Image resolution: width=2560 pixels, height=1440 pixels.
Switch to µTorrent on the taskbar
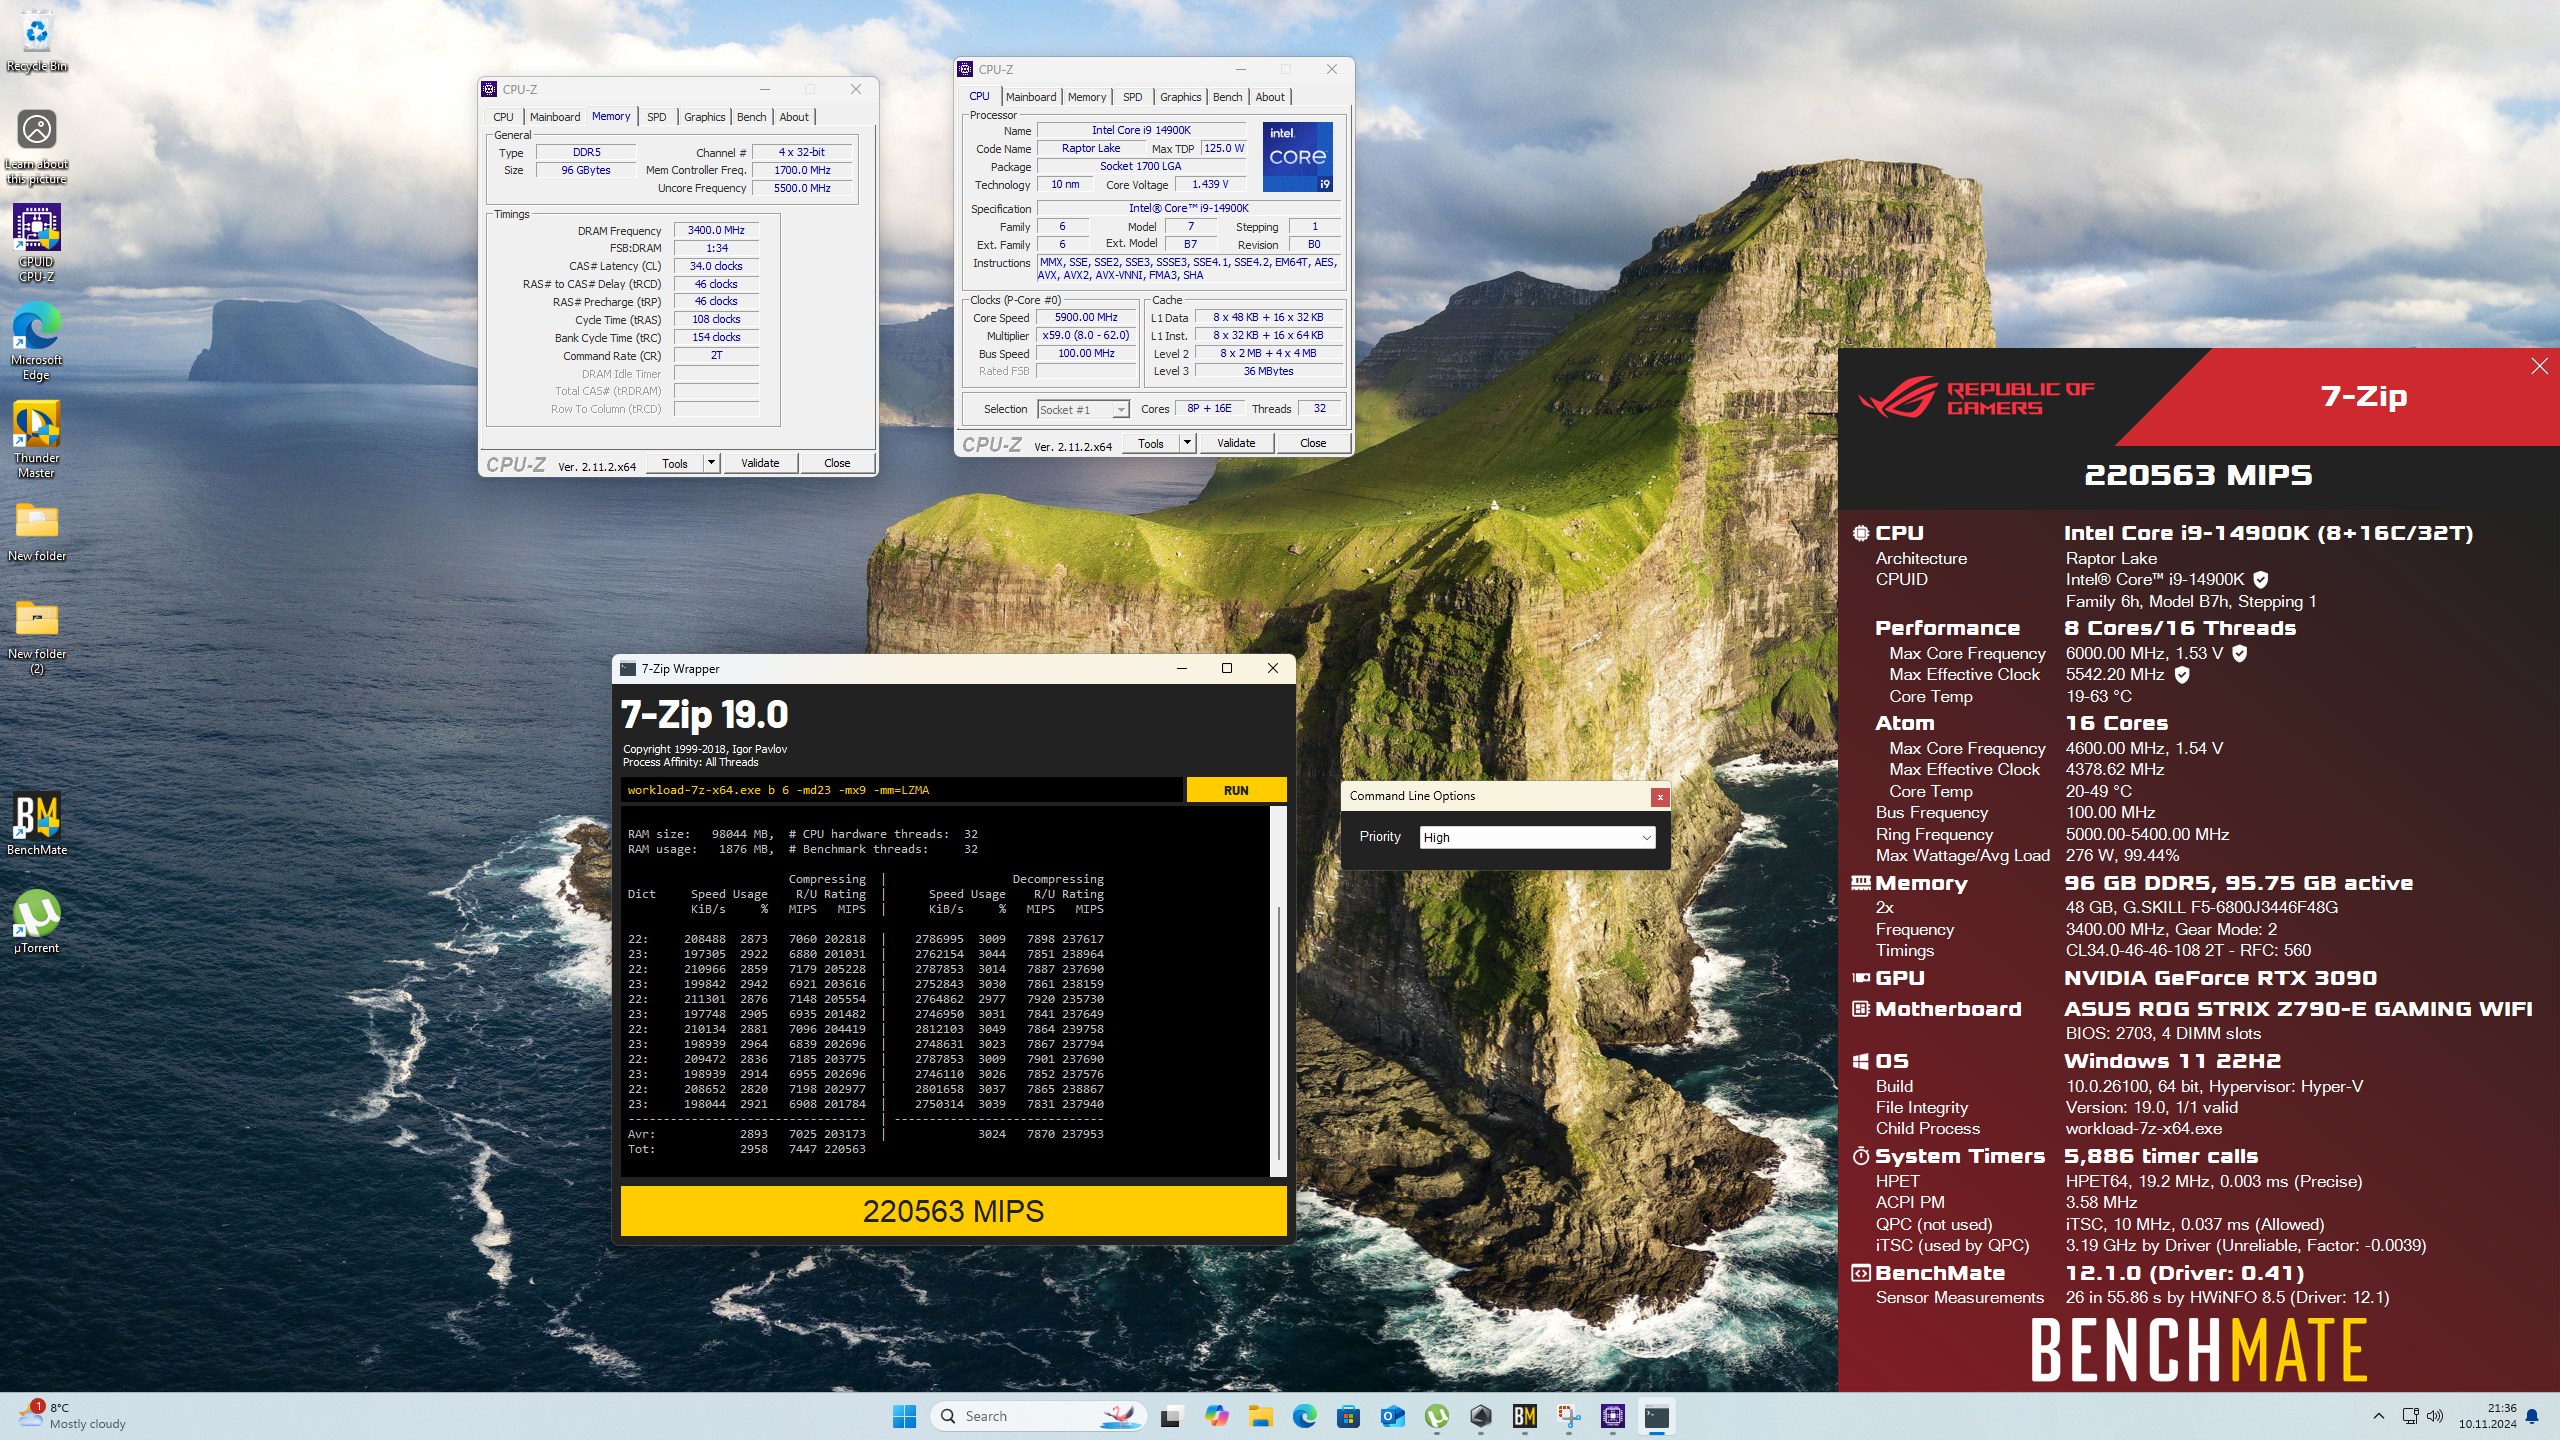[x=1436, y=1416]
